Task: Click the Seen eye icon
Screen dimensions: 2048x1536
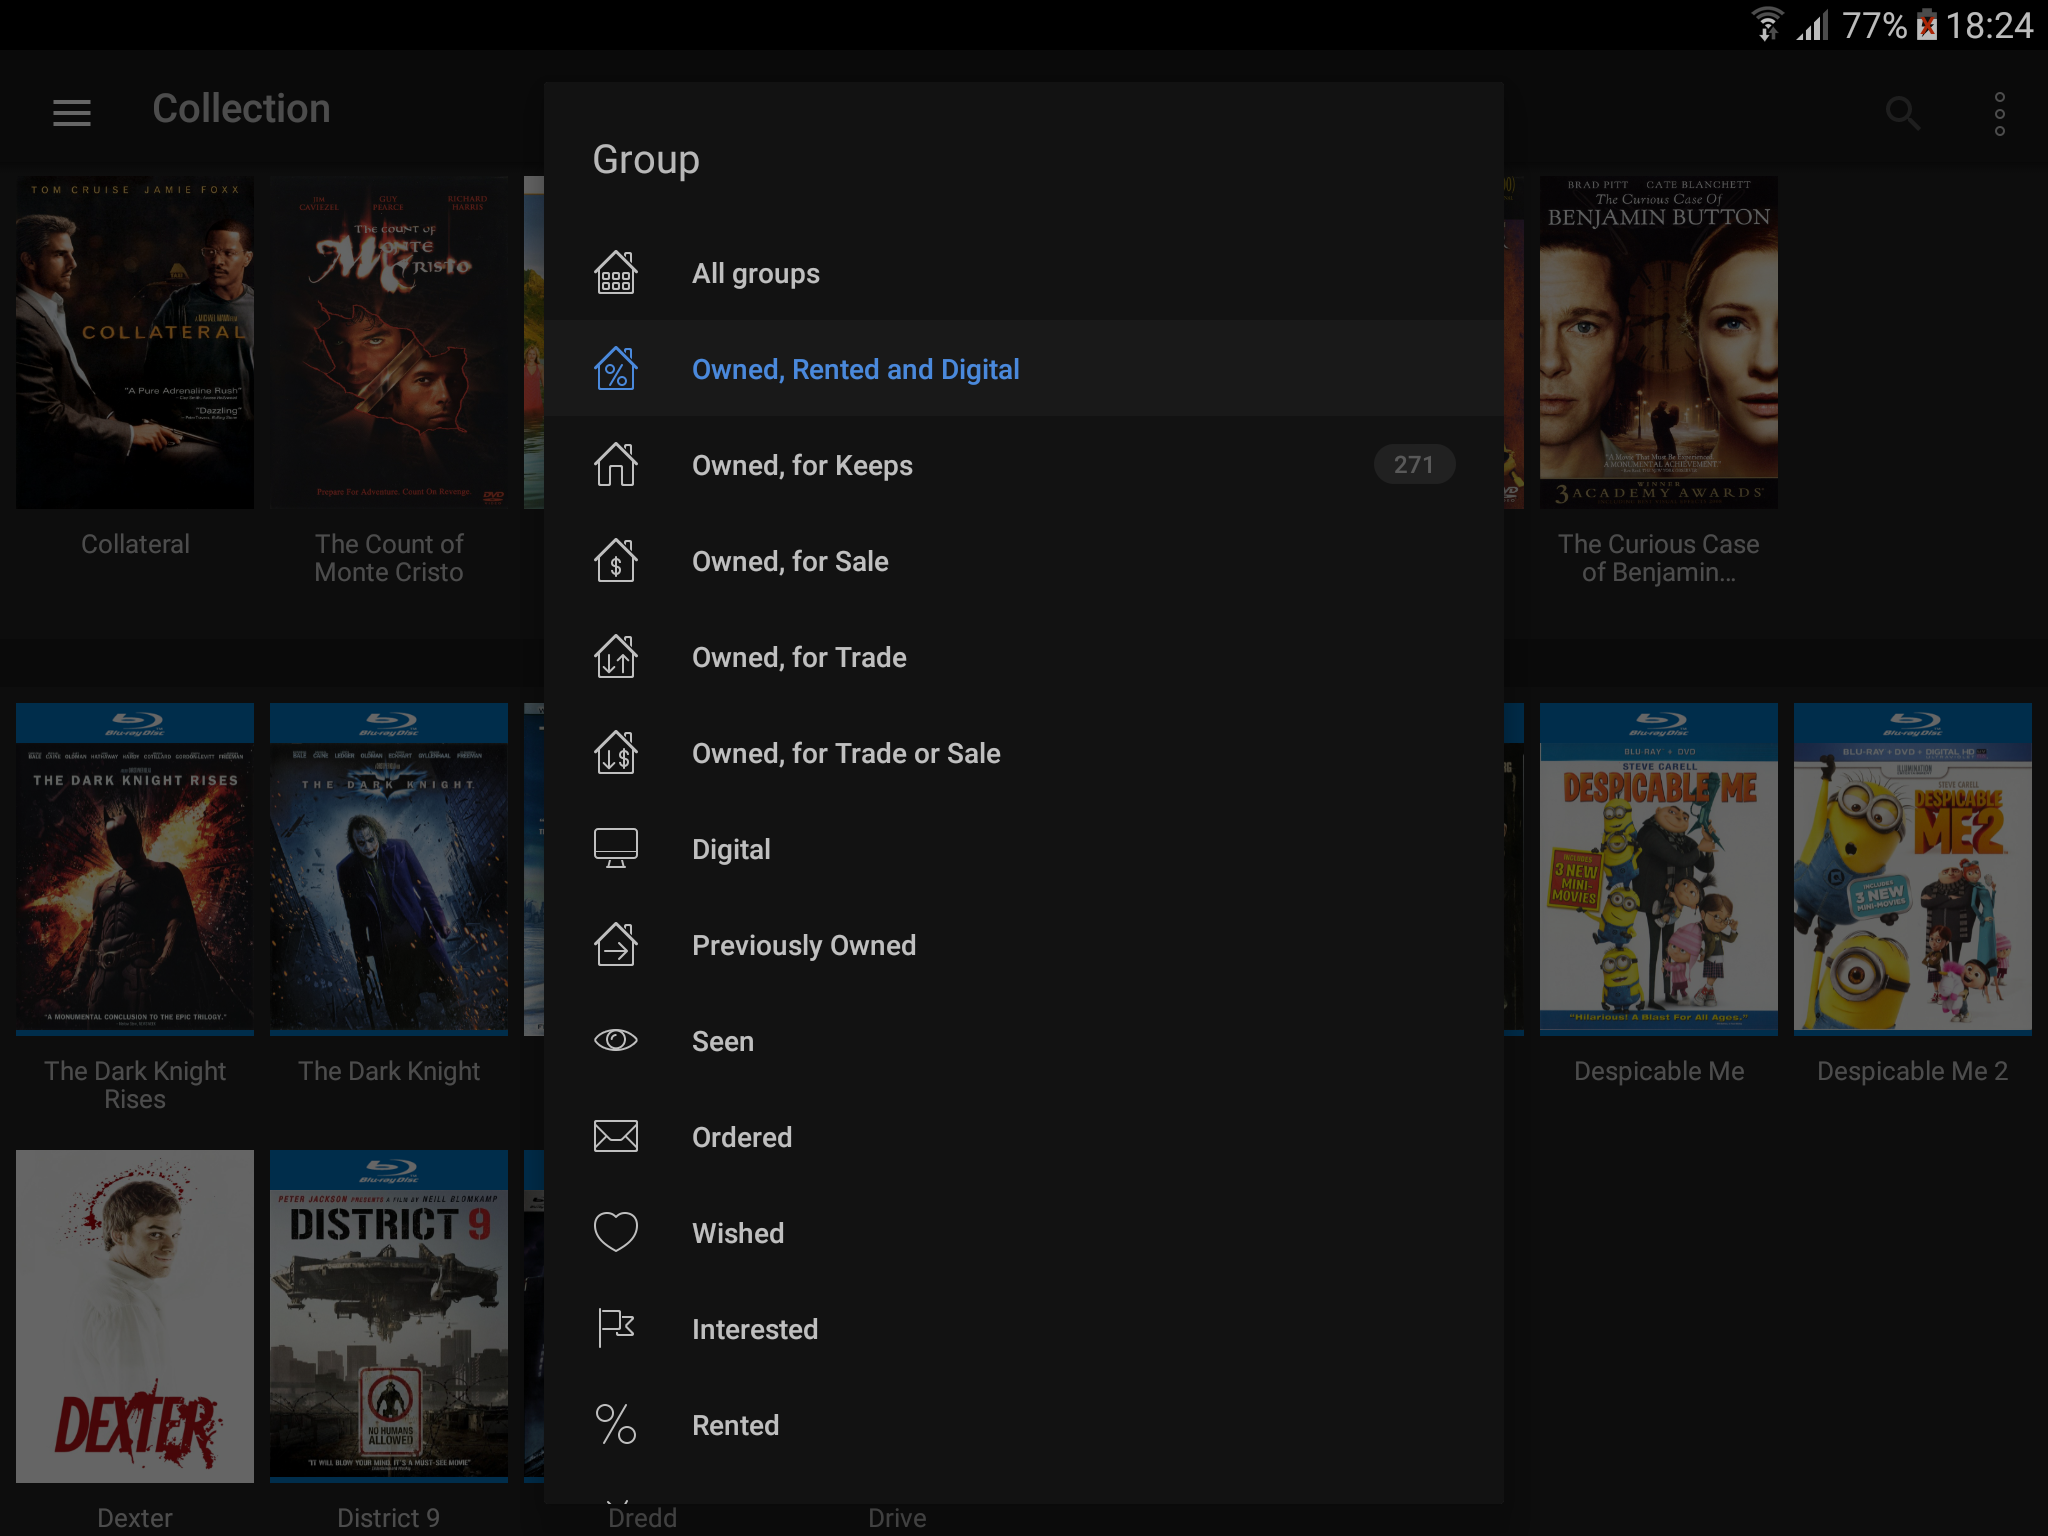Action: pos(616,1040)
